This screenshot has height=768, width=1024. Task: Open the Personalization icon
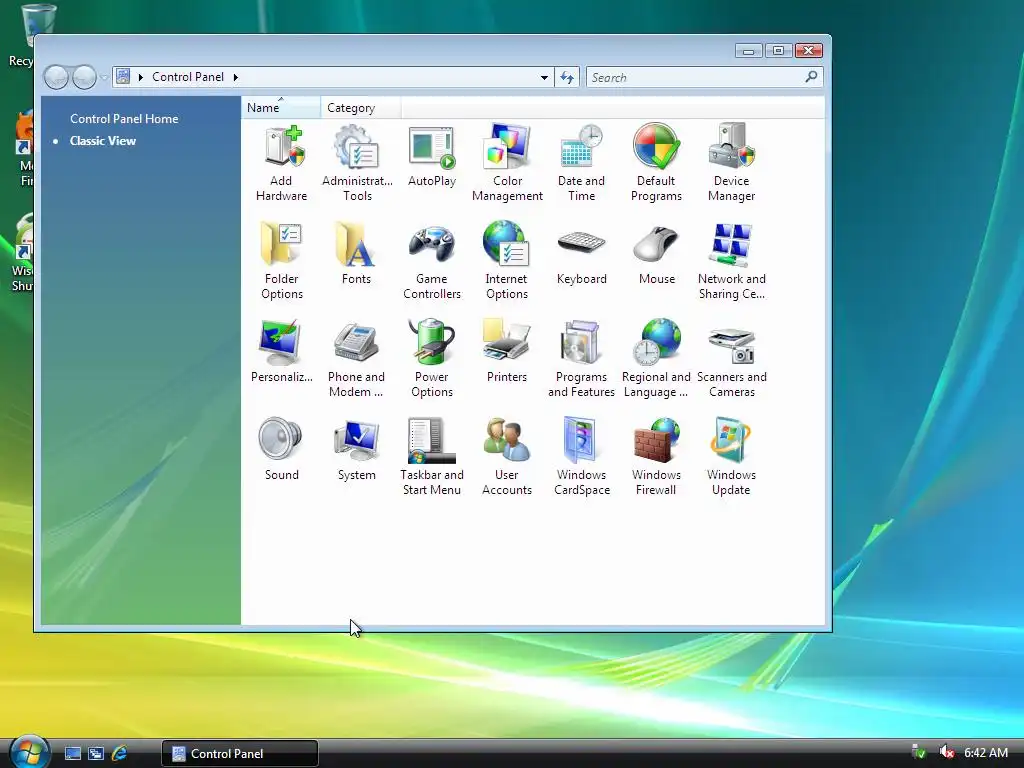[x=281, y=351]
